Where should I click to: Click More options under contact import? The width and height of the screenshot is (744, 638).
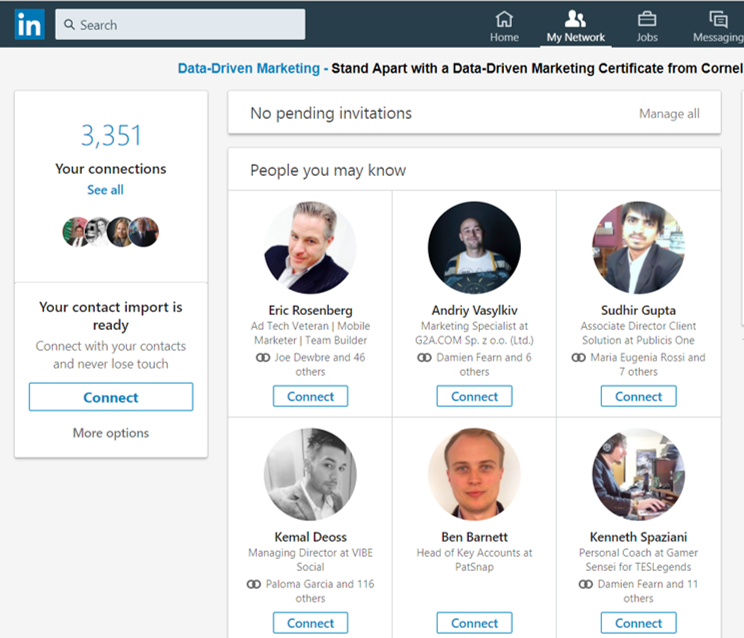coord(111,433)
